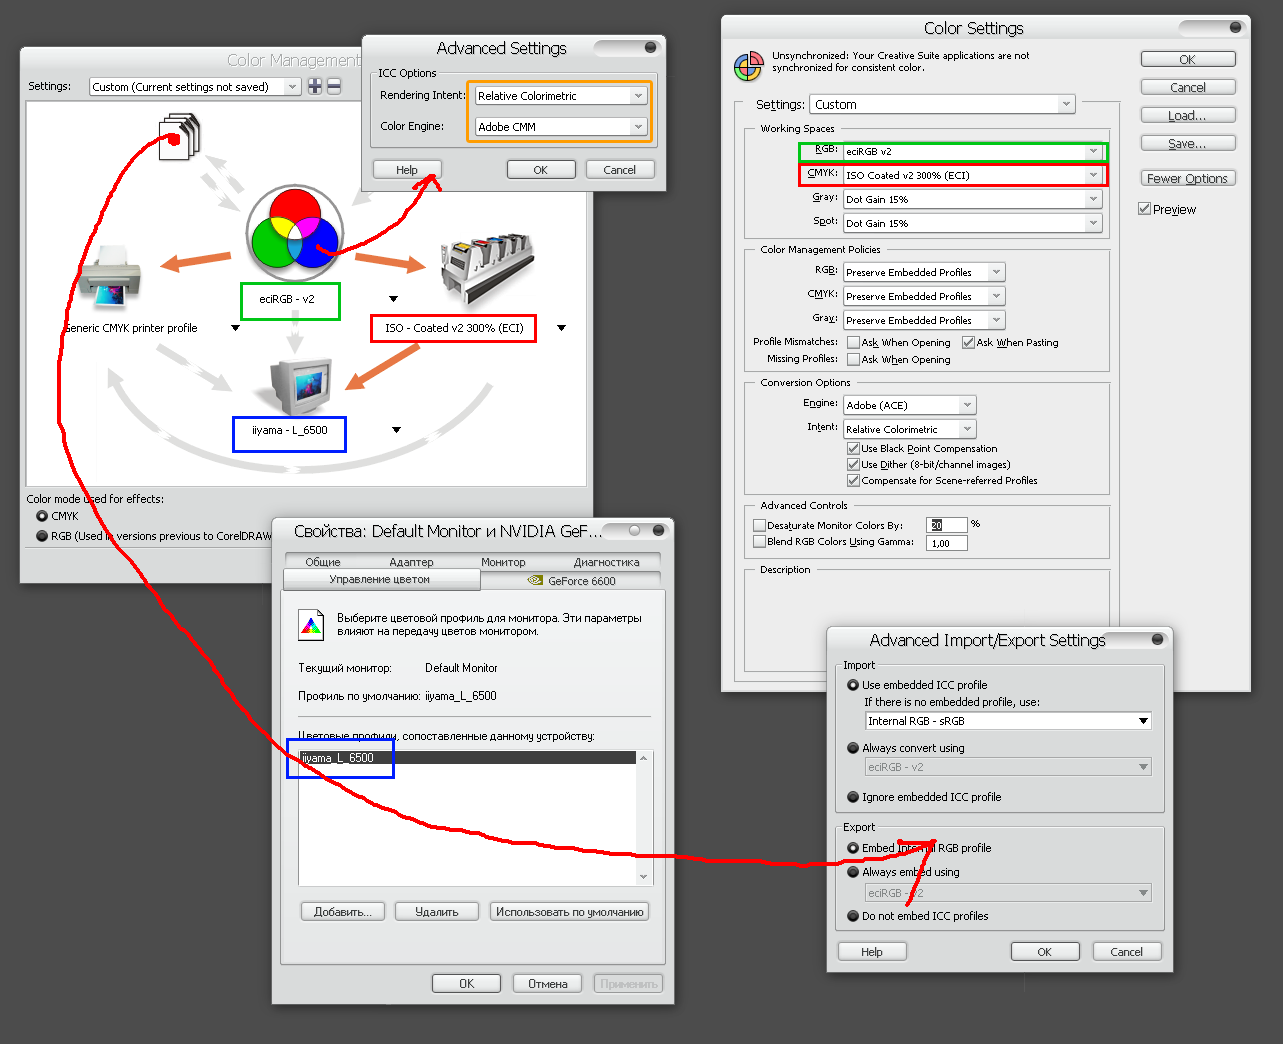Toggle Ask When Pasting checkbox
This screenshot has width=1283, height=1044.
968,342
